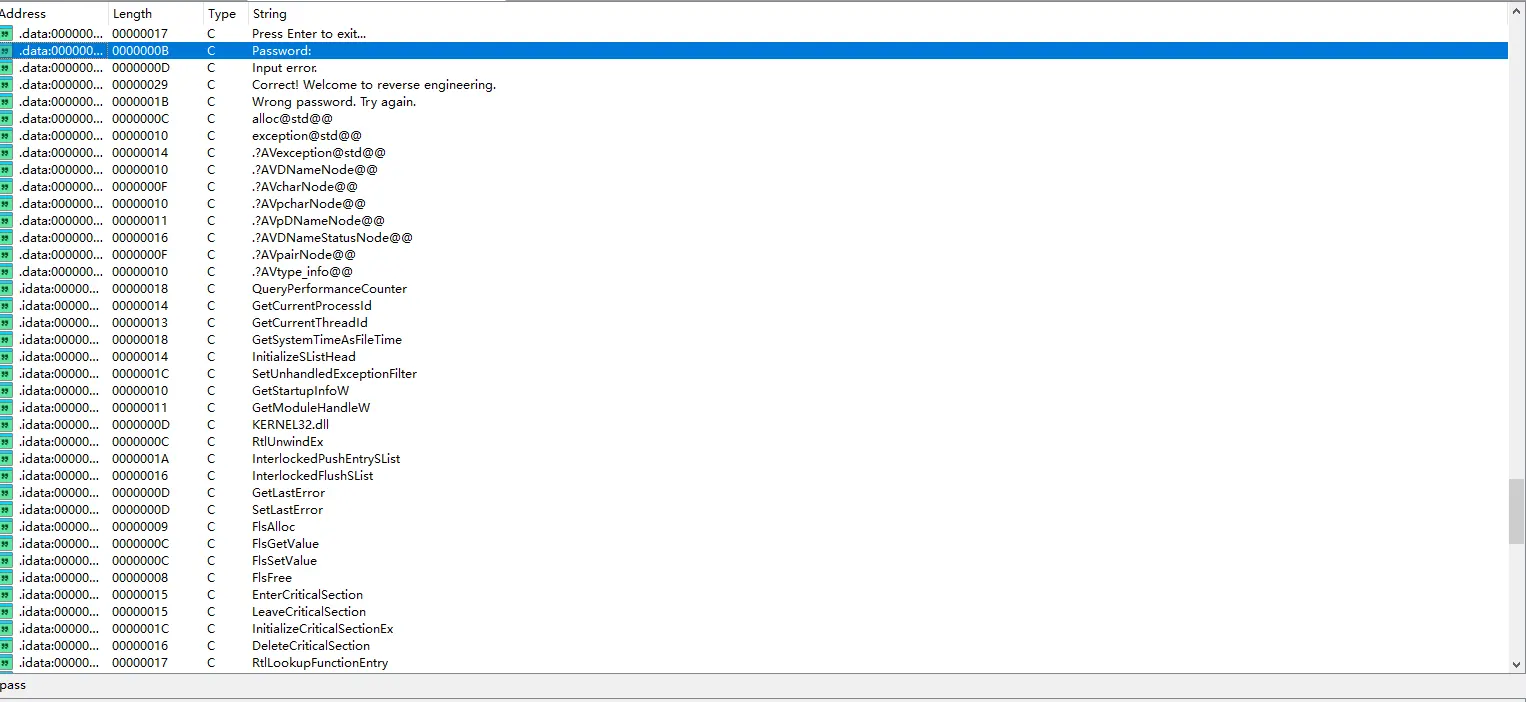Click the string icon of 'exception@std@@' row
Image resolution: width=1526 pixels, height=702 pixels.
6,136
